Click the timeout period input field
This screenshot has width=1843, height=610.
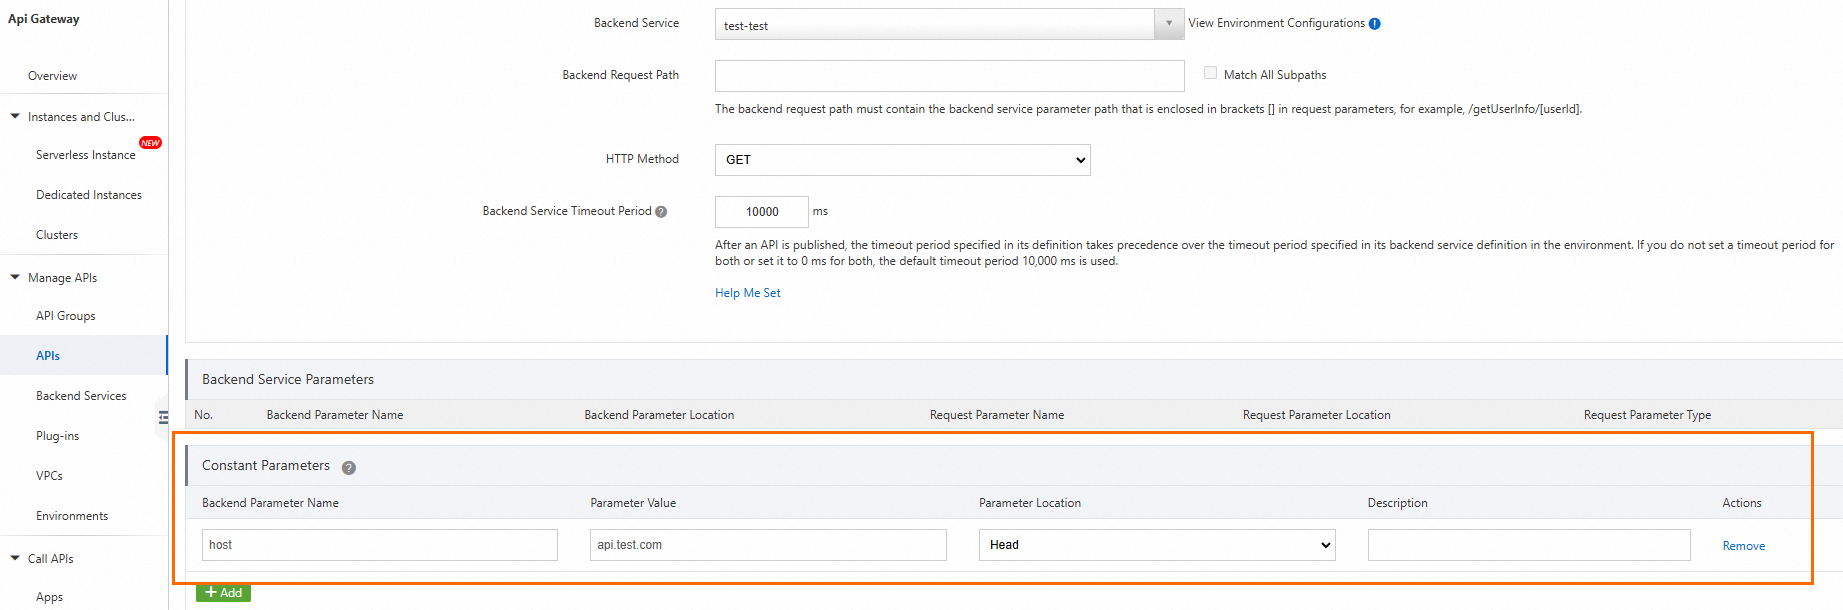761,212
